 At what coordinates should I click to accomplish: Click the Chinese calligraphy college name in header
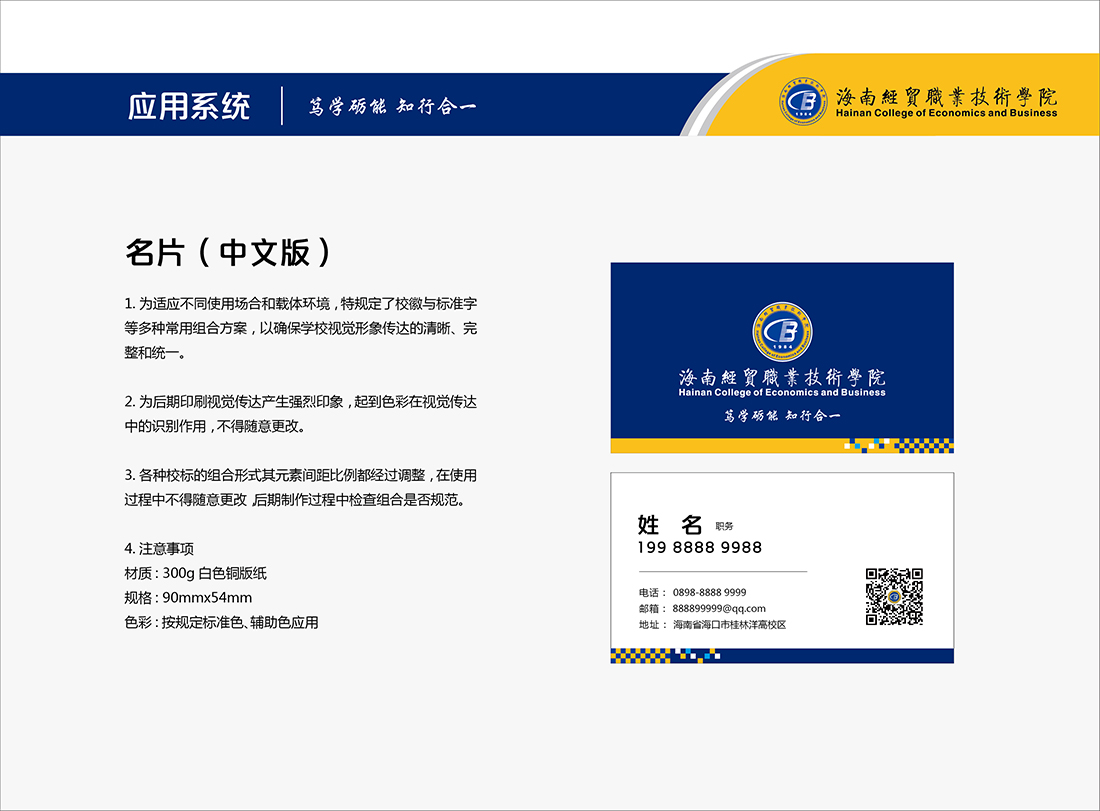click(x=946, y=97)
